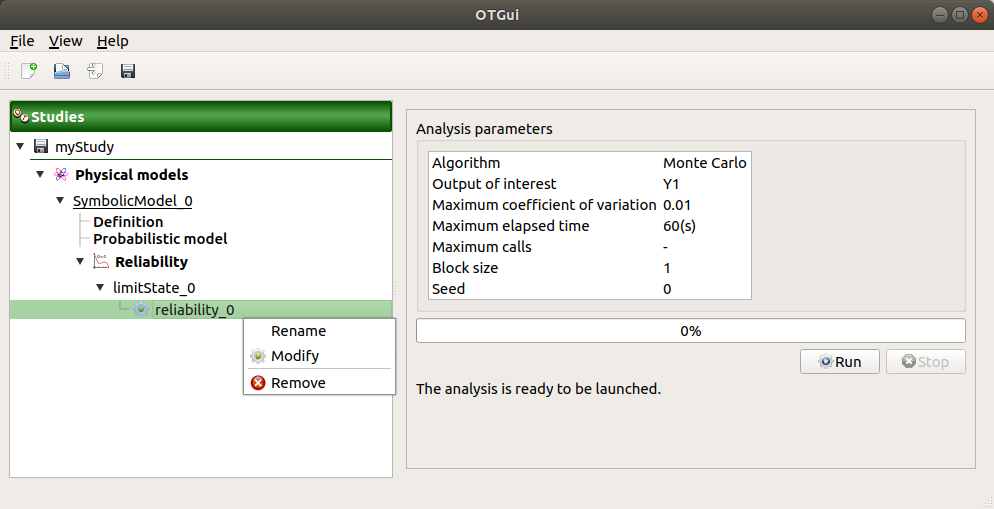Viewport: 994px width, 509px height.
Task: Click the 0% analysis progress bar
Action: pos(690,331)
